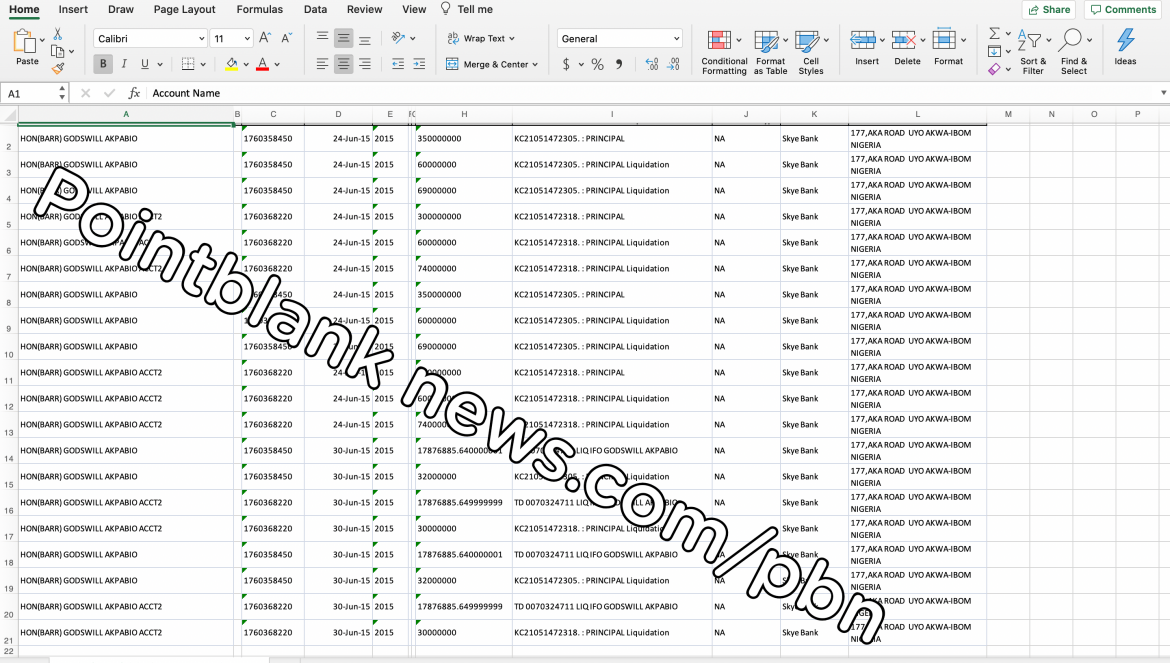
Task: Open Cell Styles gallery
Action: click(810, 52)
